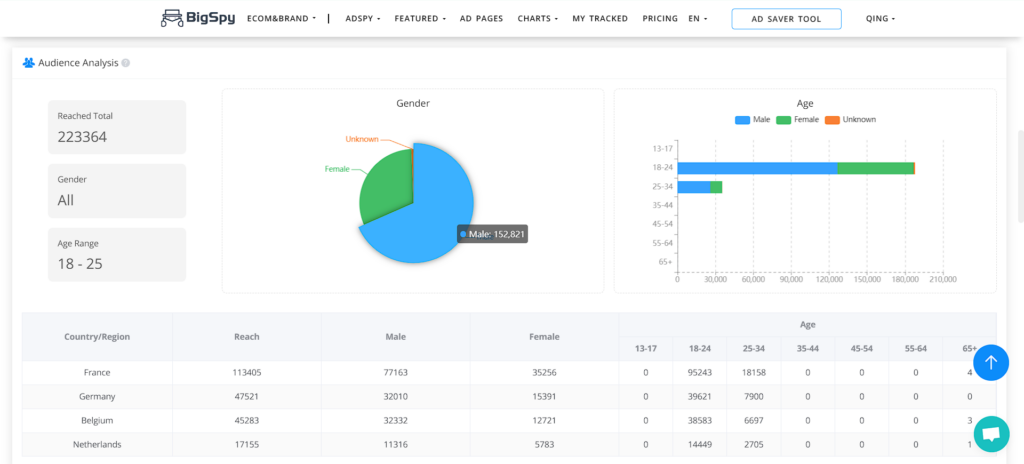Click Netherlands reach value 17155
This screenshot has height=464, width=1024.
tap(247, 444)
